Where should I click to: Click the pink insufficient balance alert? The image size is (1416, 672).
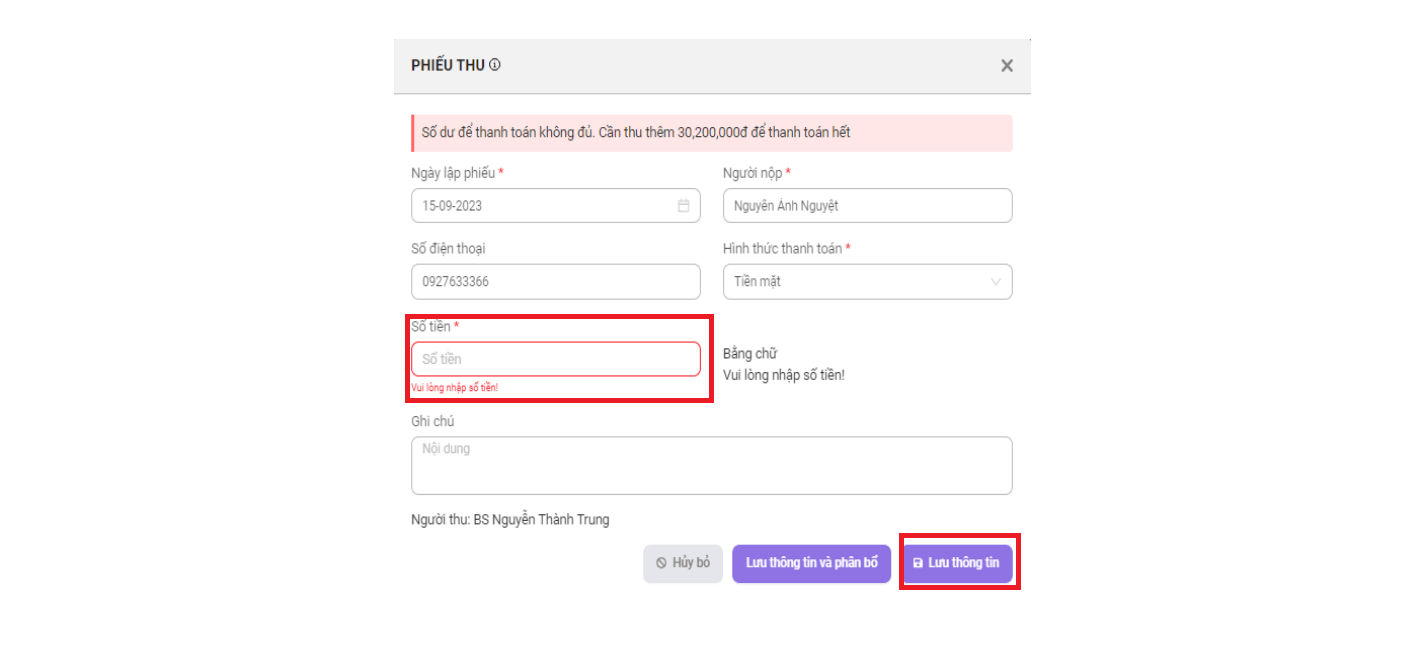712,133
